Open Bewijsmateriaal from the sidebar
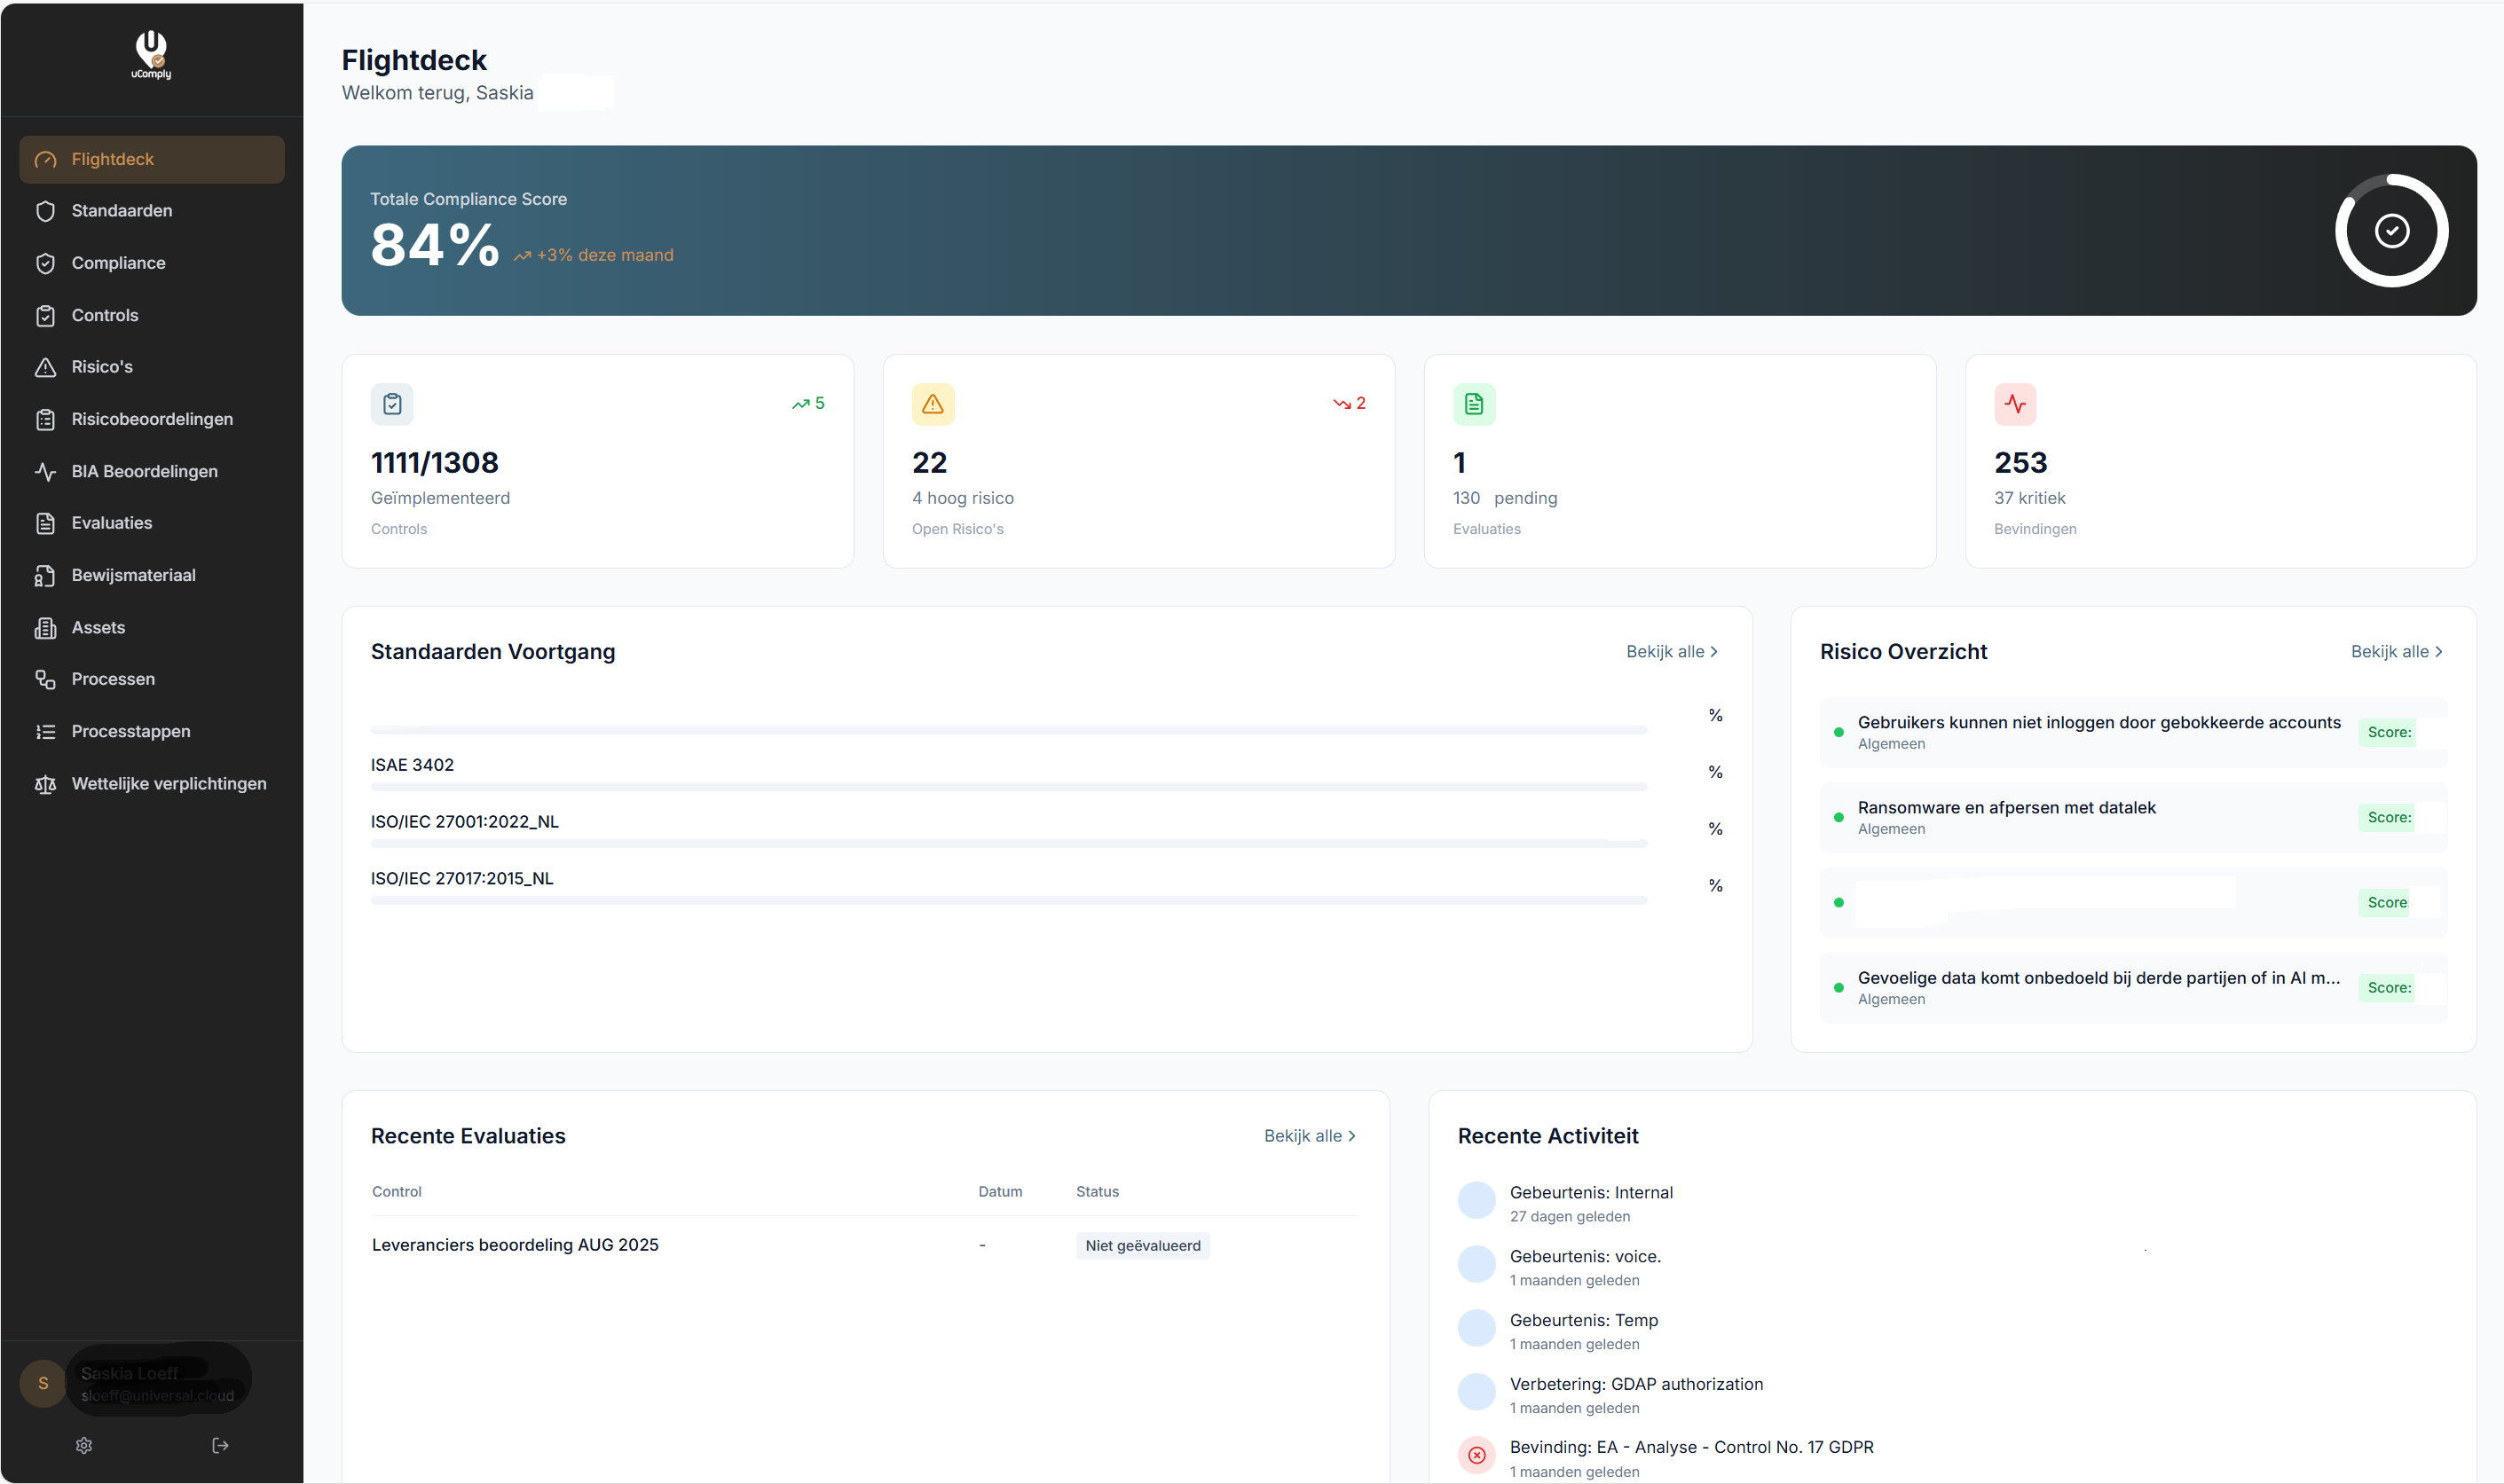This screenshot has height=1484, width=2504. pyautogui.click(x=46, y=575)
